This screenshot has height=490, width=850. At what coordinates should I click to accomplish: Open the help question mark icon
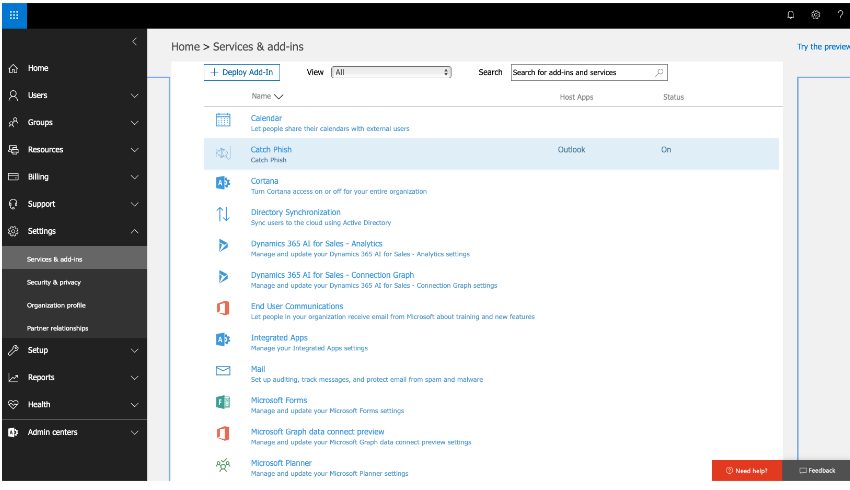840,15
